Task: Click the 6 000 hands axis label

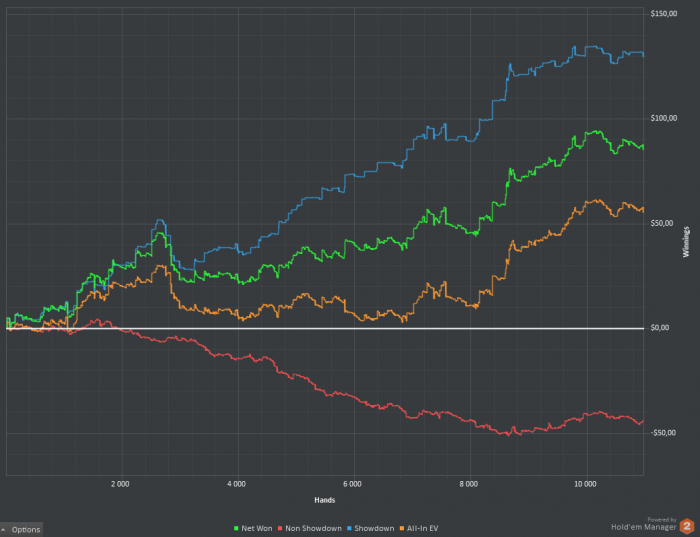Action: 352,484
